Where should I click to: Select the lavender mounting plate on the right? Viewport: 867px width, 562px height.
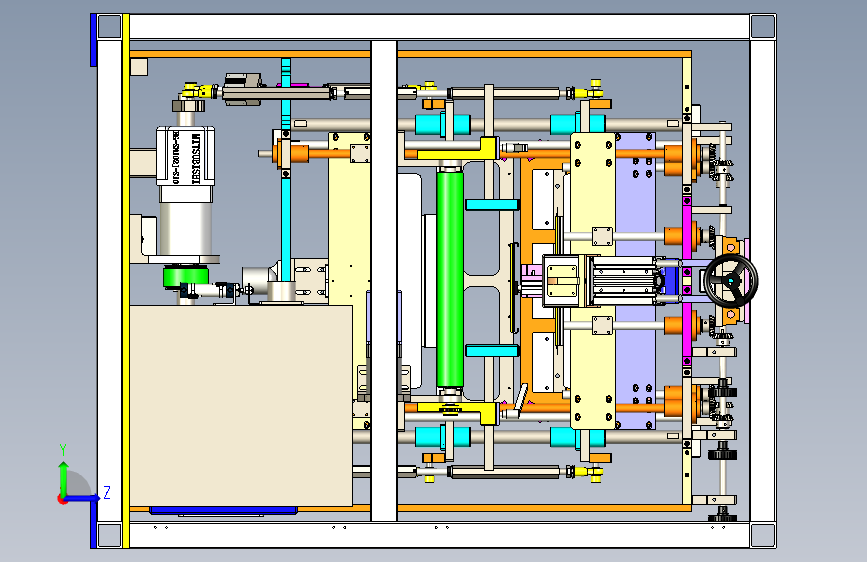pyautogui.click(x=635, y=280)
